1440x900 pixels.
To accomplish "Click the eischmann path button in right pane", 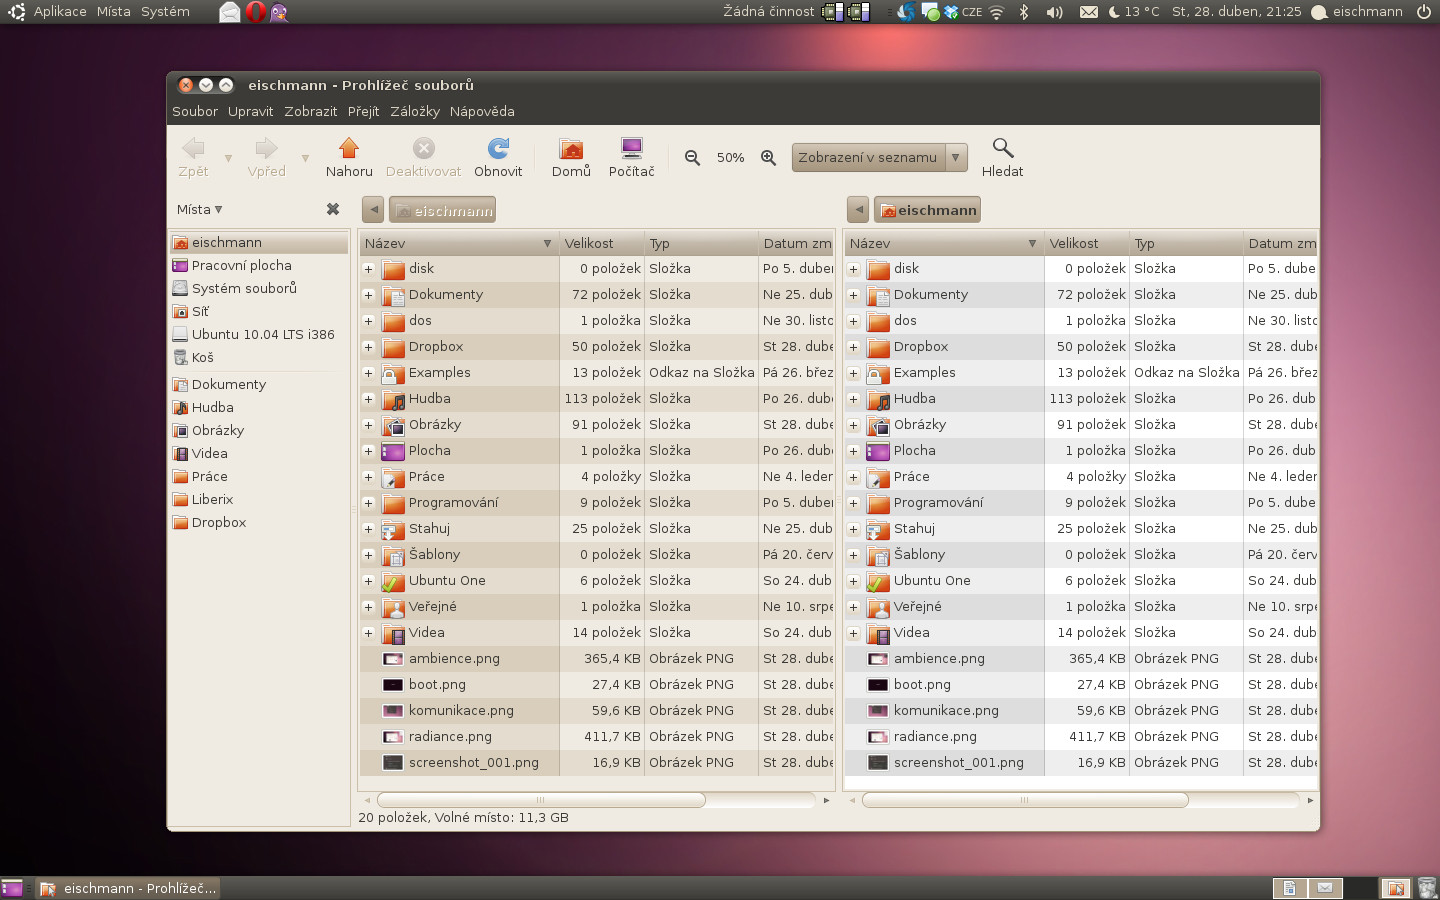I will 927,210.
